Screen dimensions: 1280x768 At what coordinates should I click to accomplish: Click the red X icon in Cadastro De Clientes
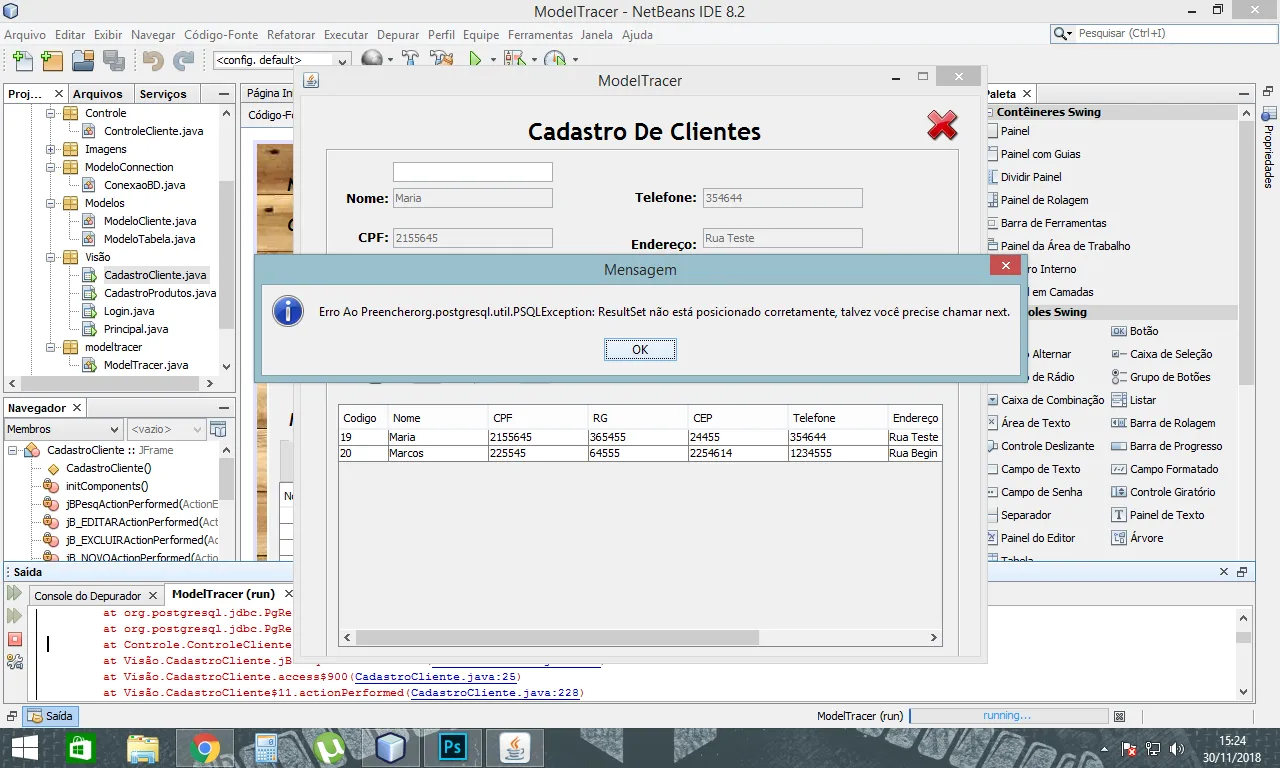tap(942, 125)
